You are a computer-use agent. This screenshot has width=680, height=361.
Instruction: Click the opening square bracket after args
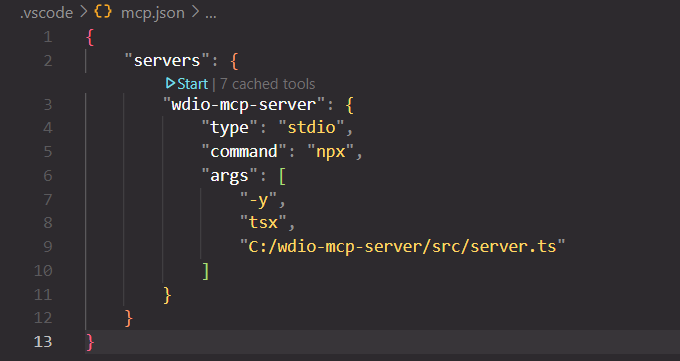click(x=282, y=176)
